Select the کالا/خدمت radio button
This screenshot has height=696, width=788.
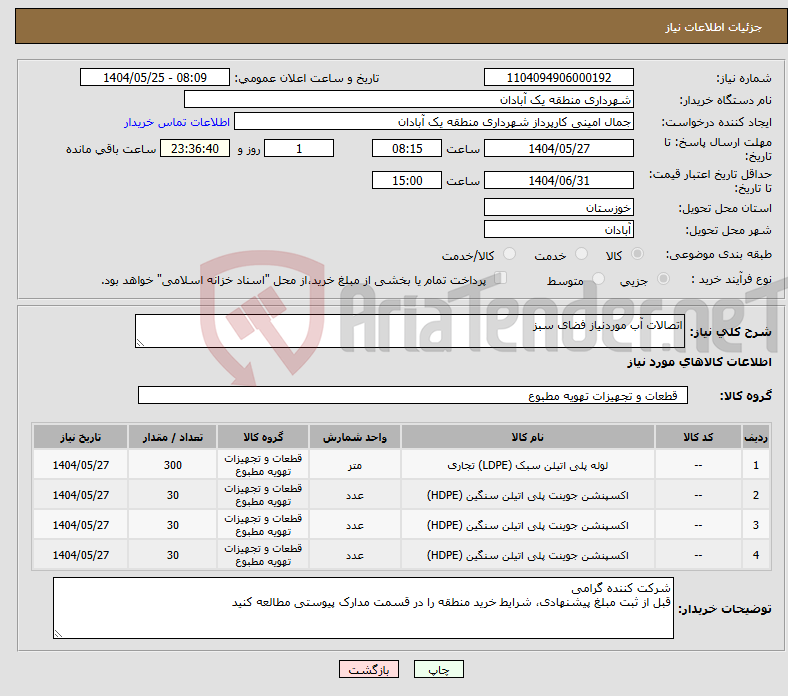tap(510, 254)
